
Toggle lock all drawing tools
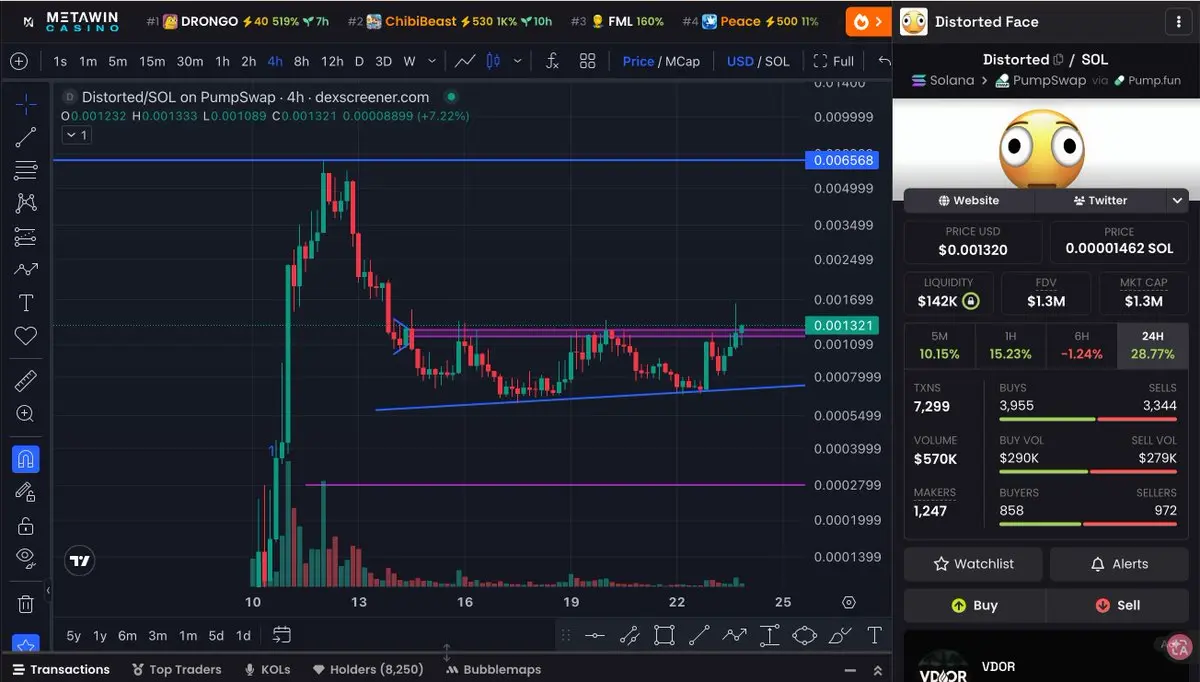[26, 525]
